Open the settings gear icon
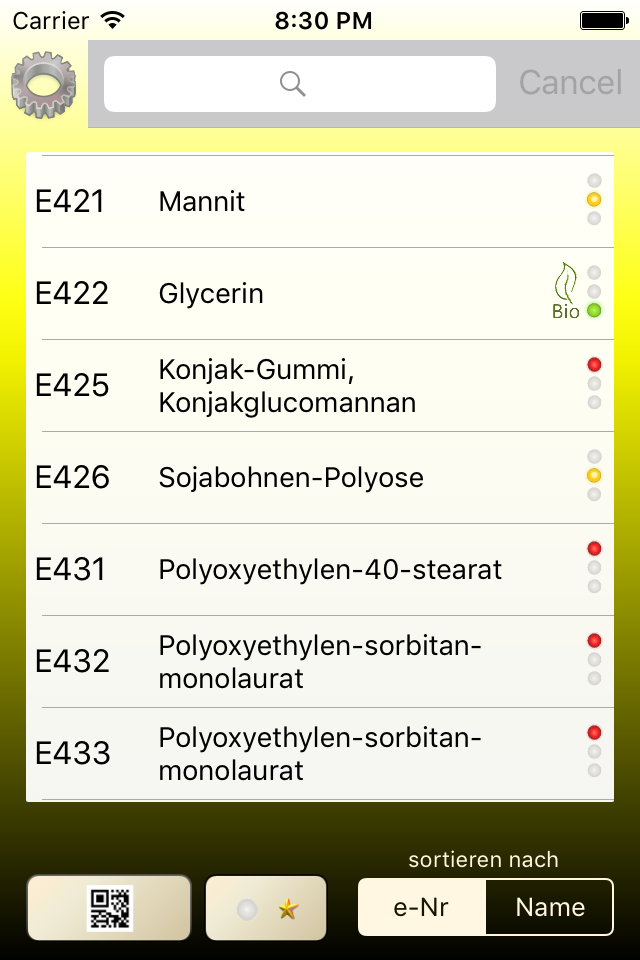The width and height of the screenshot is (640, 960). [x=42, y=85]
